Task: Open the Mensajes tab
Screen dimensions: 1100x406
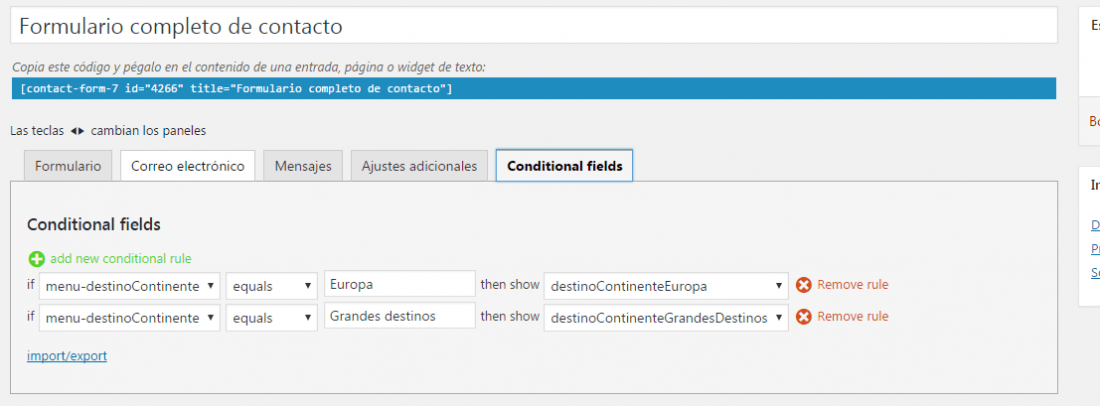Action: pyautogui.click(x=303, y=166)
